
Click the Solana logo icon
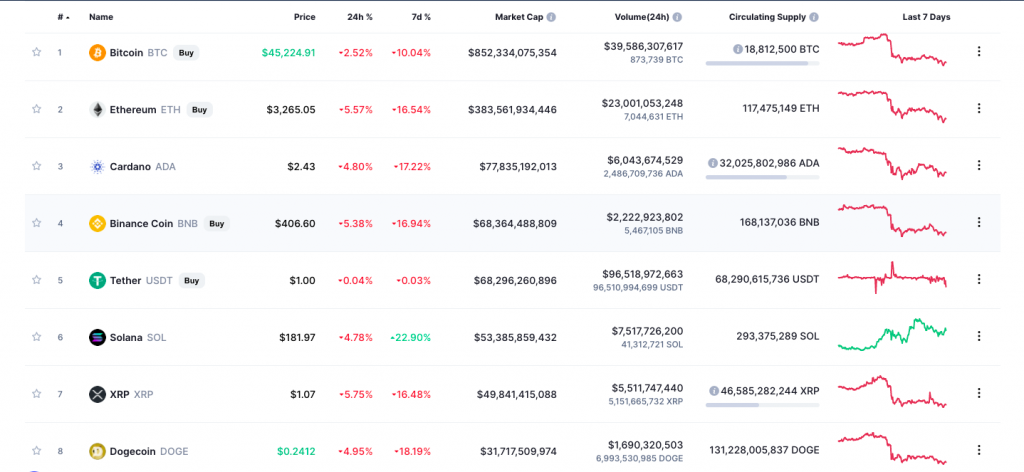(x=97, y=338)
